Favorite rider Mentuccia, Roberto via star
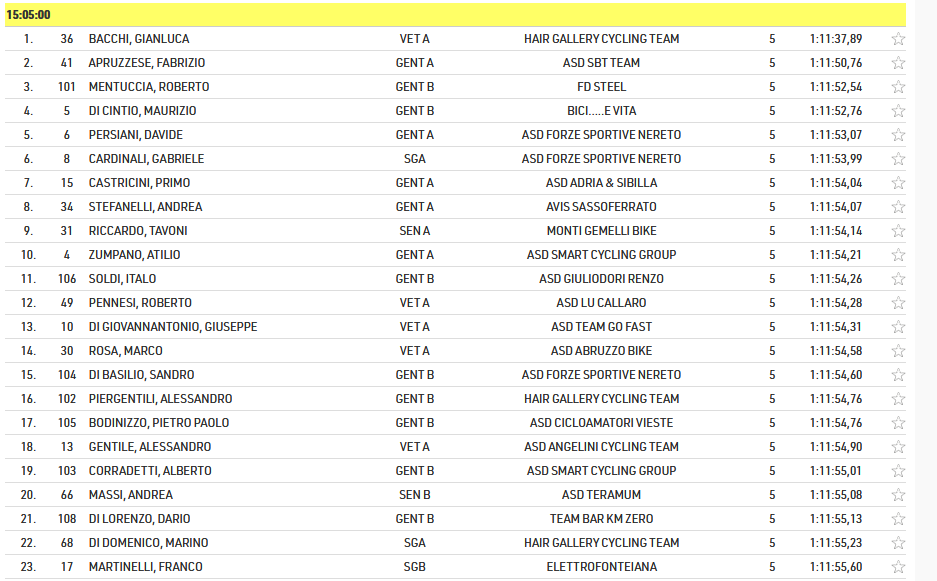The height and width of the screenshot is (581, 937). click(x=898, y=87)
